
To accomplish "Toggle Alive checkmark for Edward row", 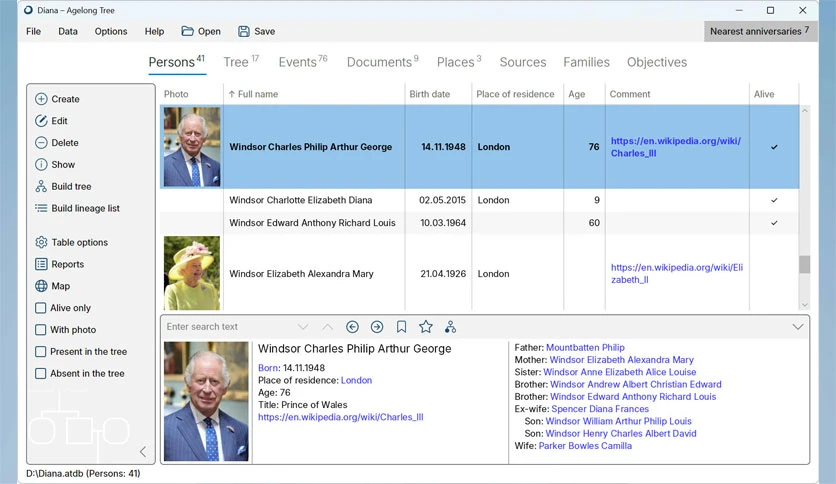I will pos(774,223).
